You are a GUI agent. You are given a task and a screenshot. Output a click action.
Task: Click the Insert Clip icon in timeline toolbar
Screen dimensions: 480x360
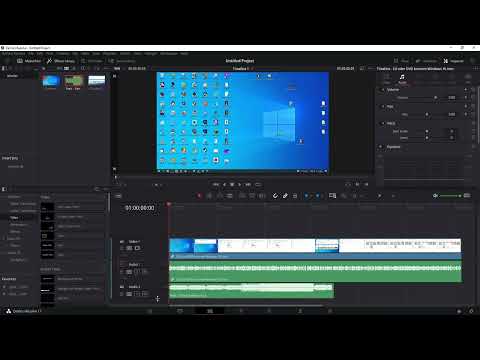243,196
